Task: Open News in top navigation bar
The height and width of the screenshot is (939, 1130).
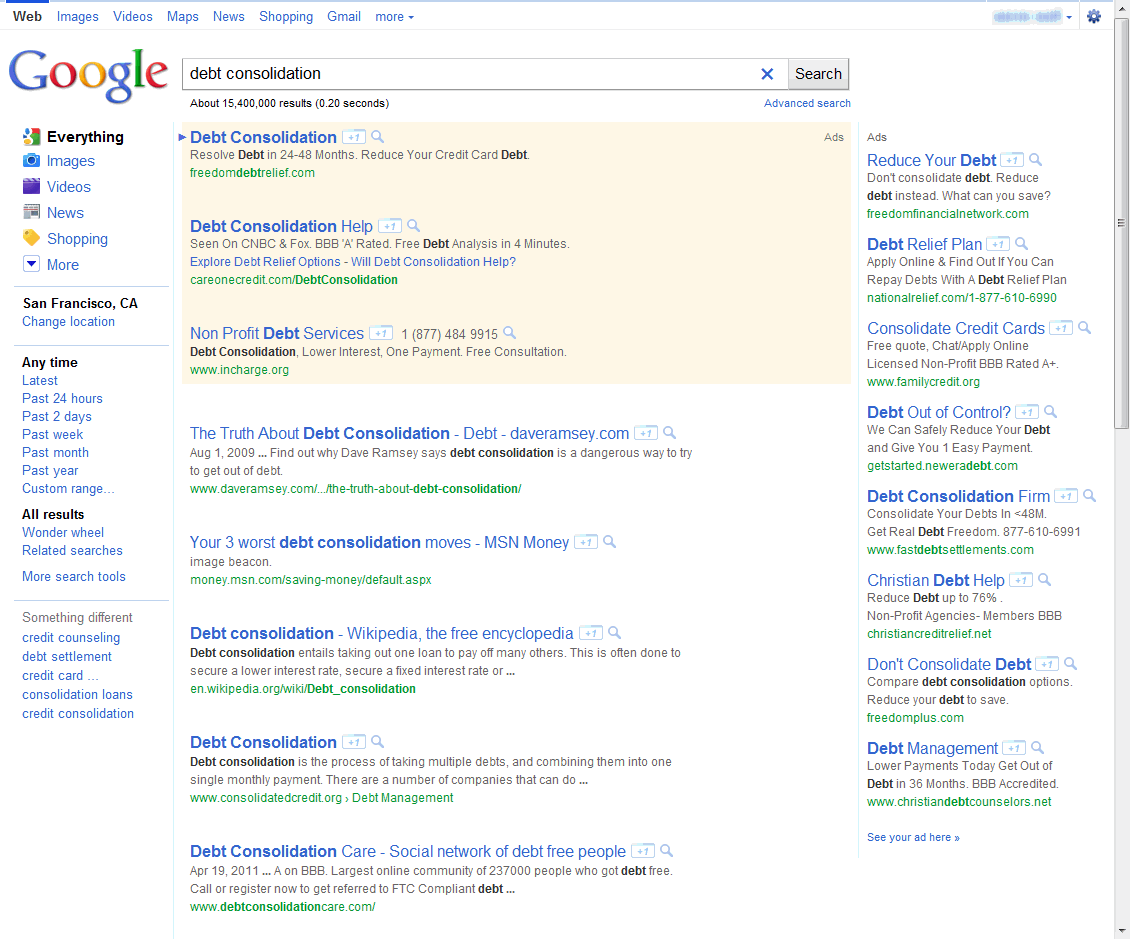Action: tap(228, 17)
